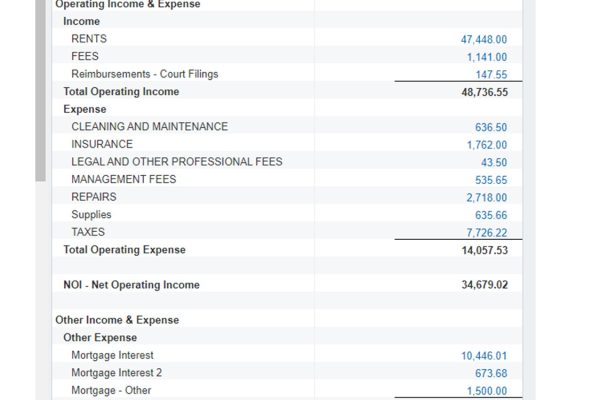Open TAXES amount 7,726.22
The width and height of the screenshot is (600, 400).
486,233
